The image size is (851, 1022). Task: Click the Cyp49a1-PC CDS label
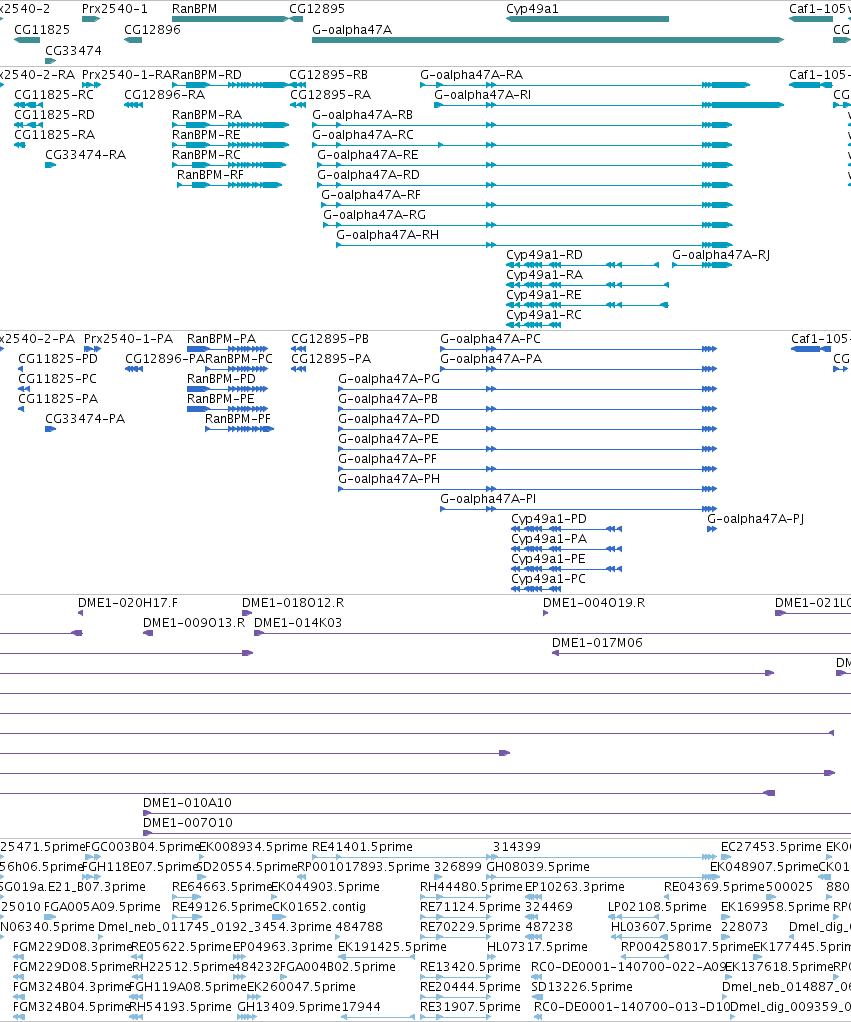[x=548, y=579]
